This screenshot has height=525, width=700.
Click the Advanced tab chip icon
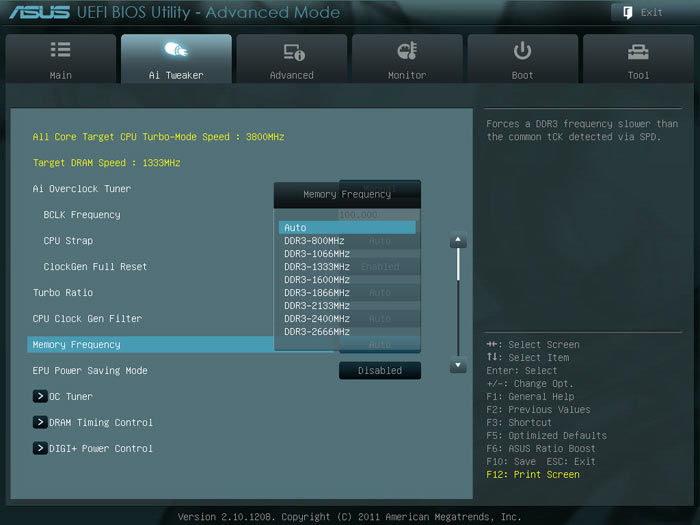click(x=292, y=51)
